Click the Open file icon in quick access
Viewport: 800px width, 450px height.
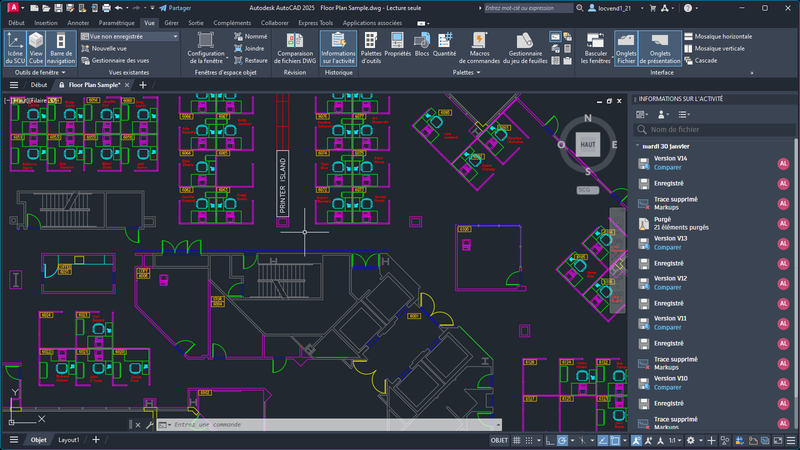pyautogui.click(x=46, y=8)
